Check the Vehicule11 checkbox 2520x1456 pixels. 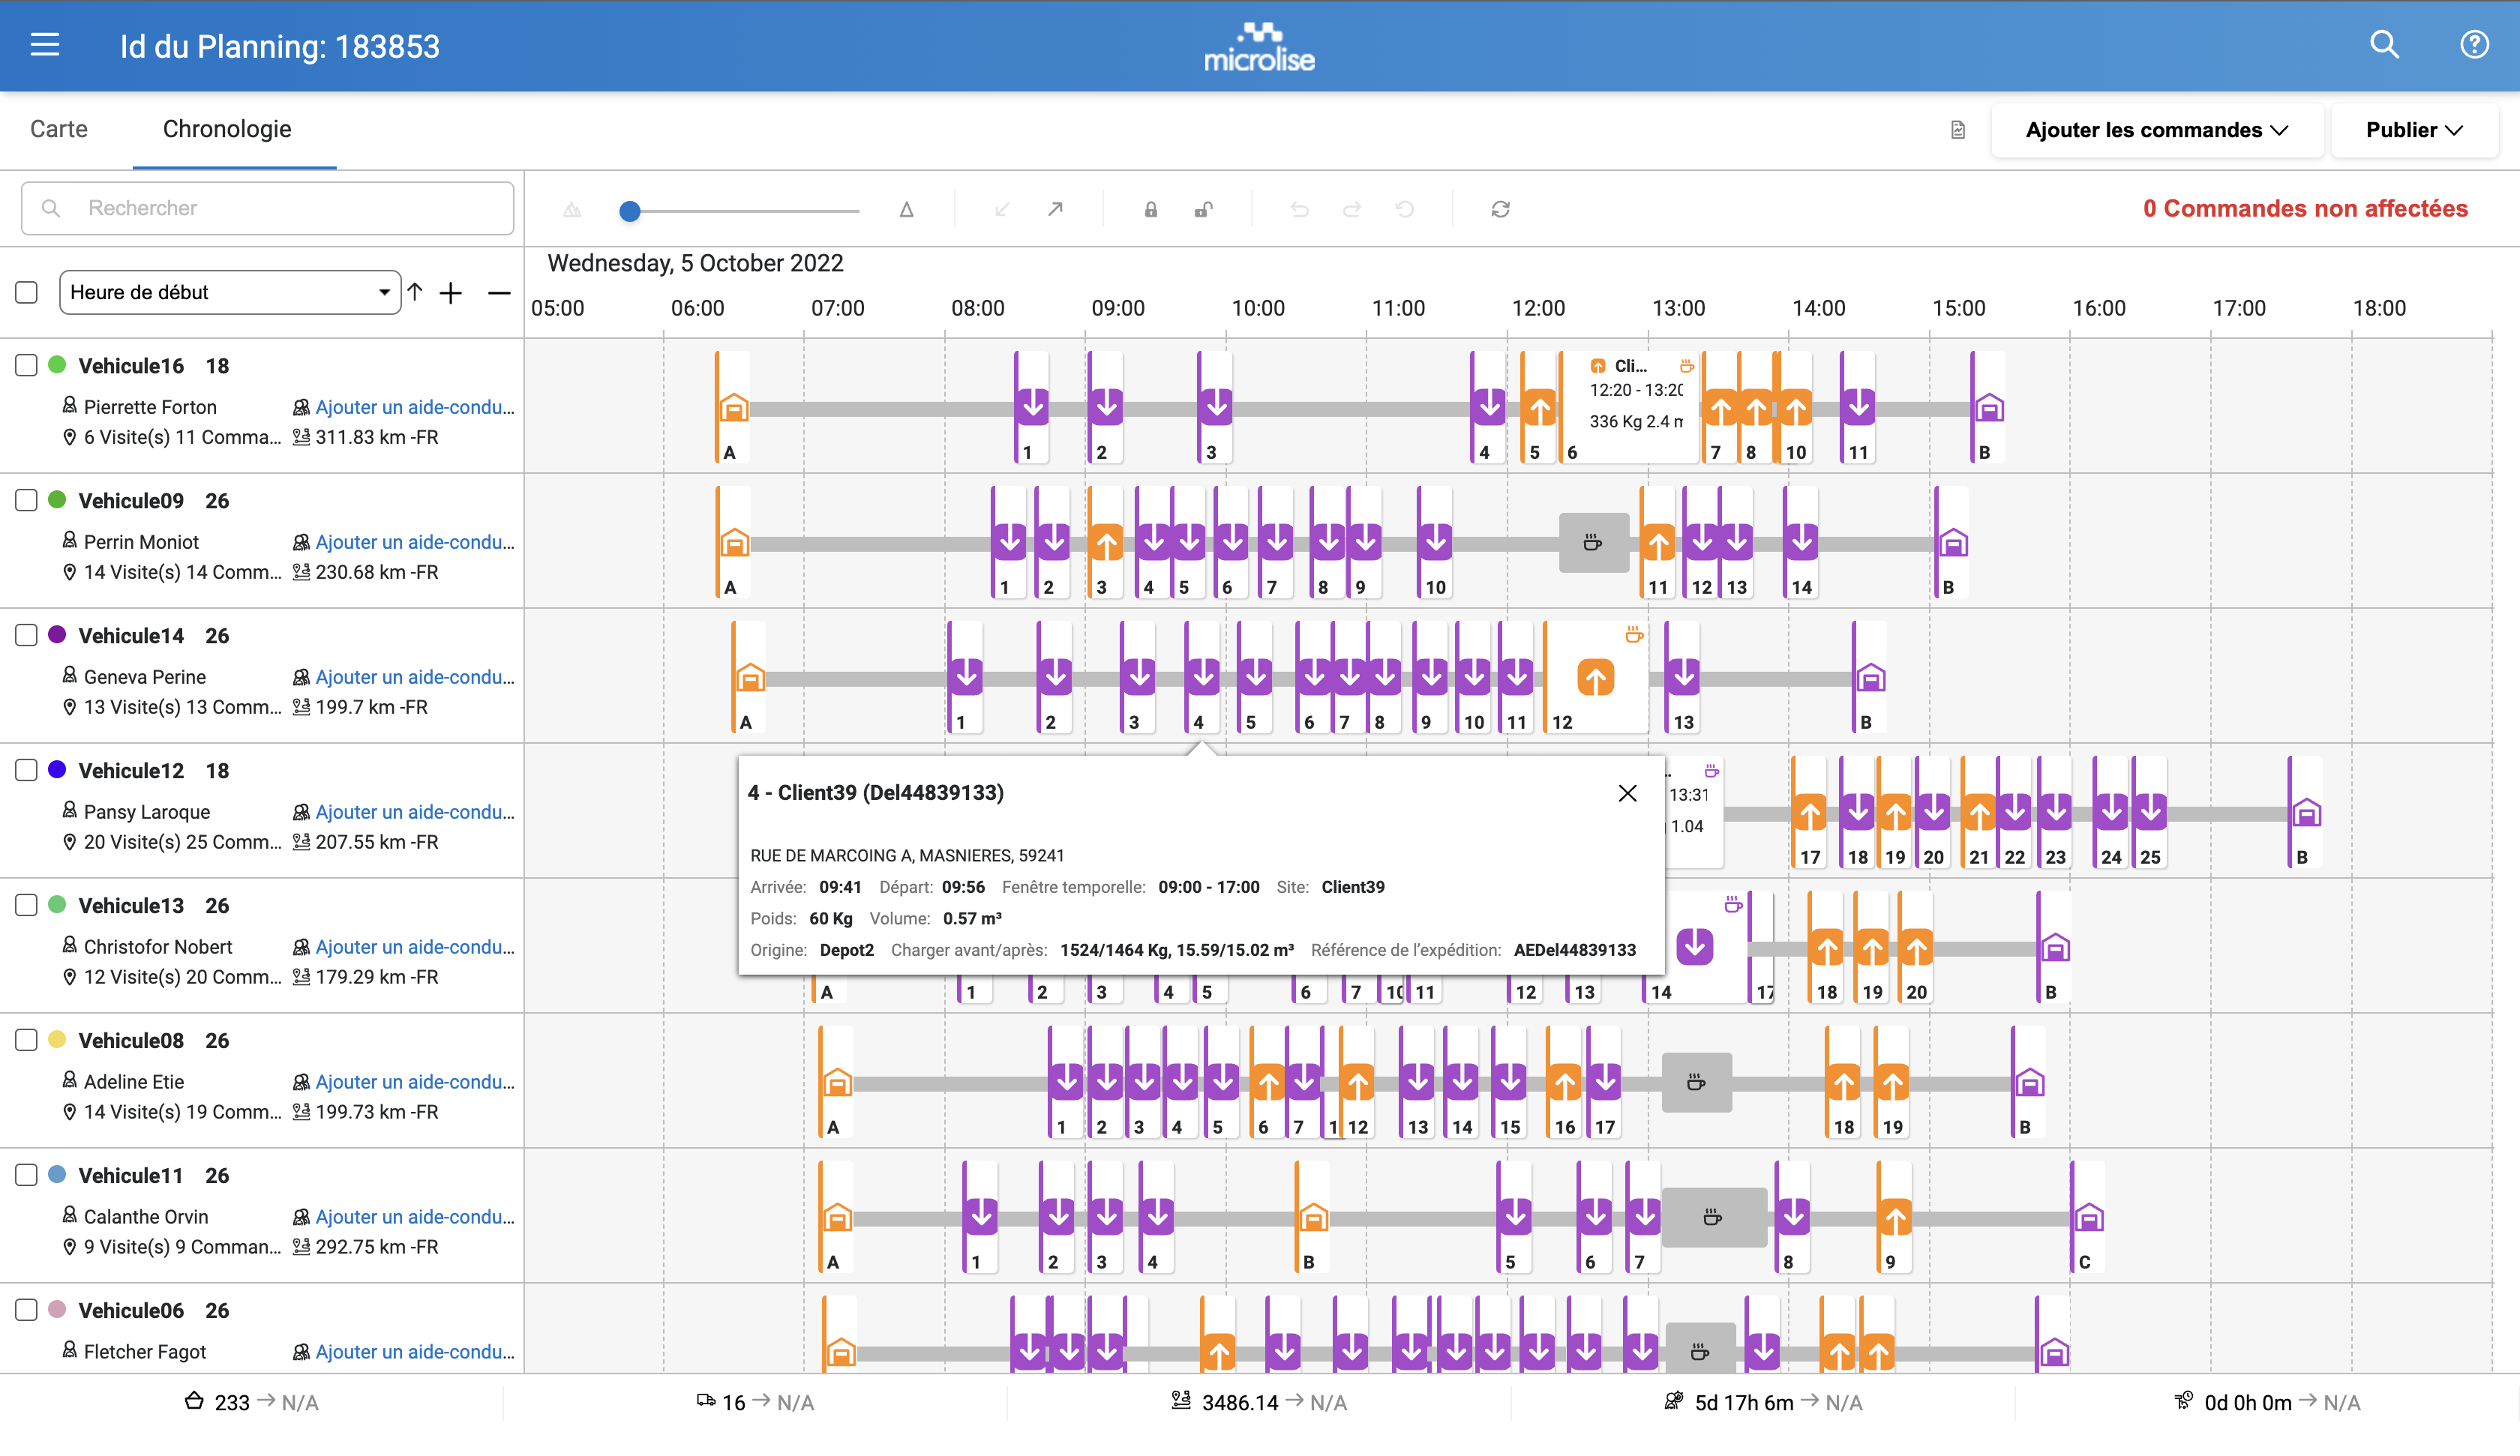click(x=27, y=1176)
